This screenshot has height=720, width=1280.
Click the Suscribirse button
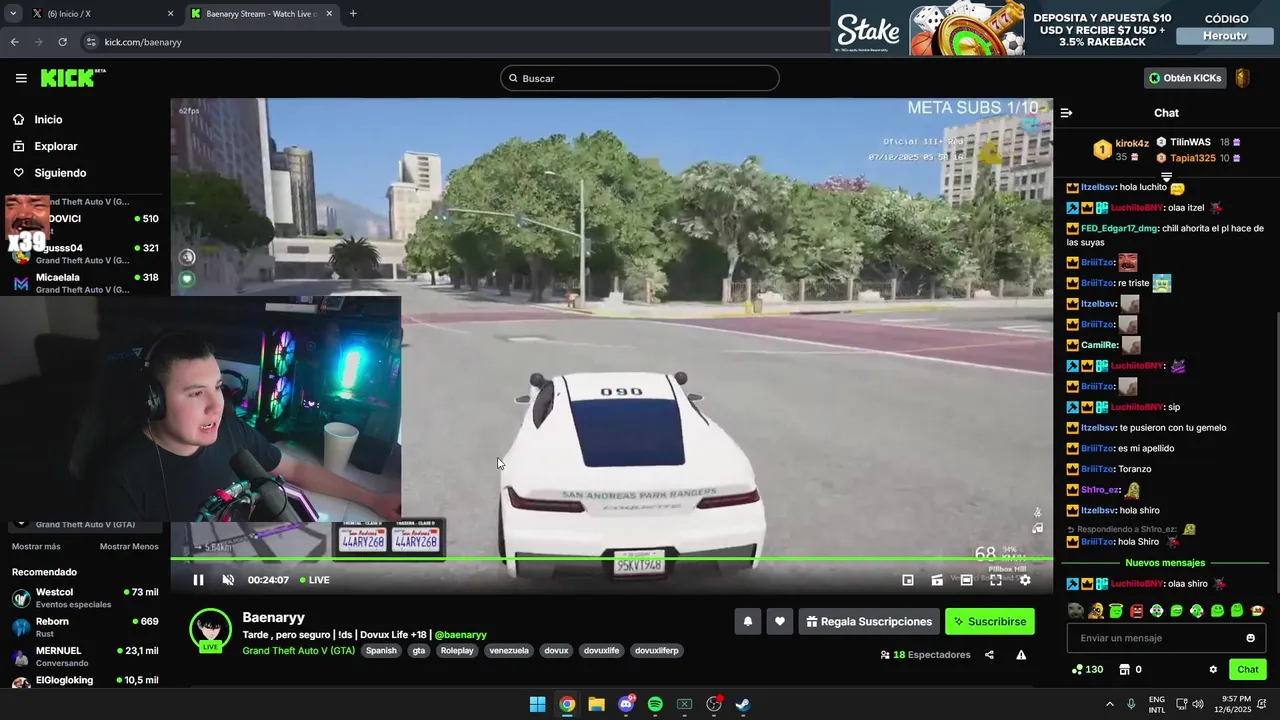point(990,621)
